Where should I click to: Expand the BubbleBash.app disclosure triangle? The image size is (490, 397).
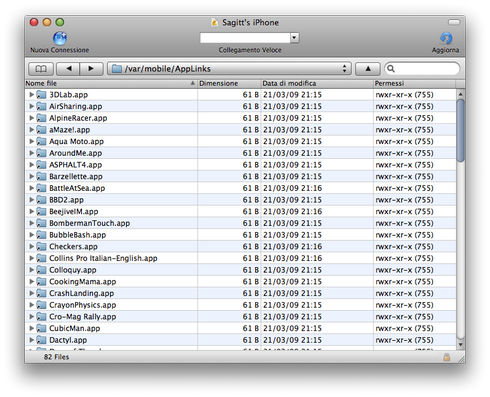31,235
